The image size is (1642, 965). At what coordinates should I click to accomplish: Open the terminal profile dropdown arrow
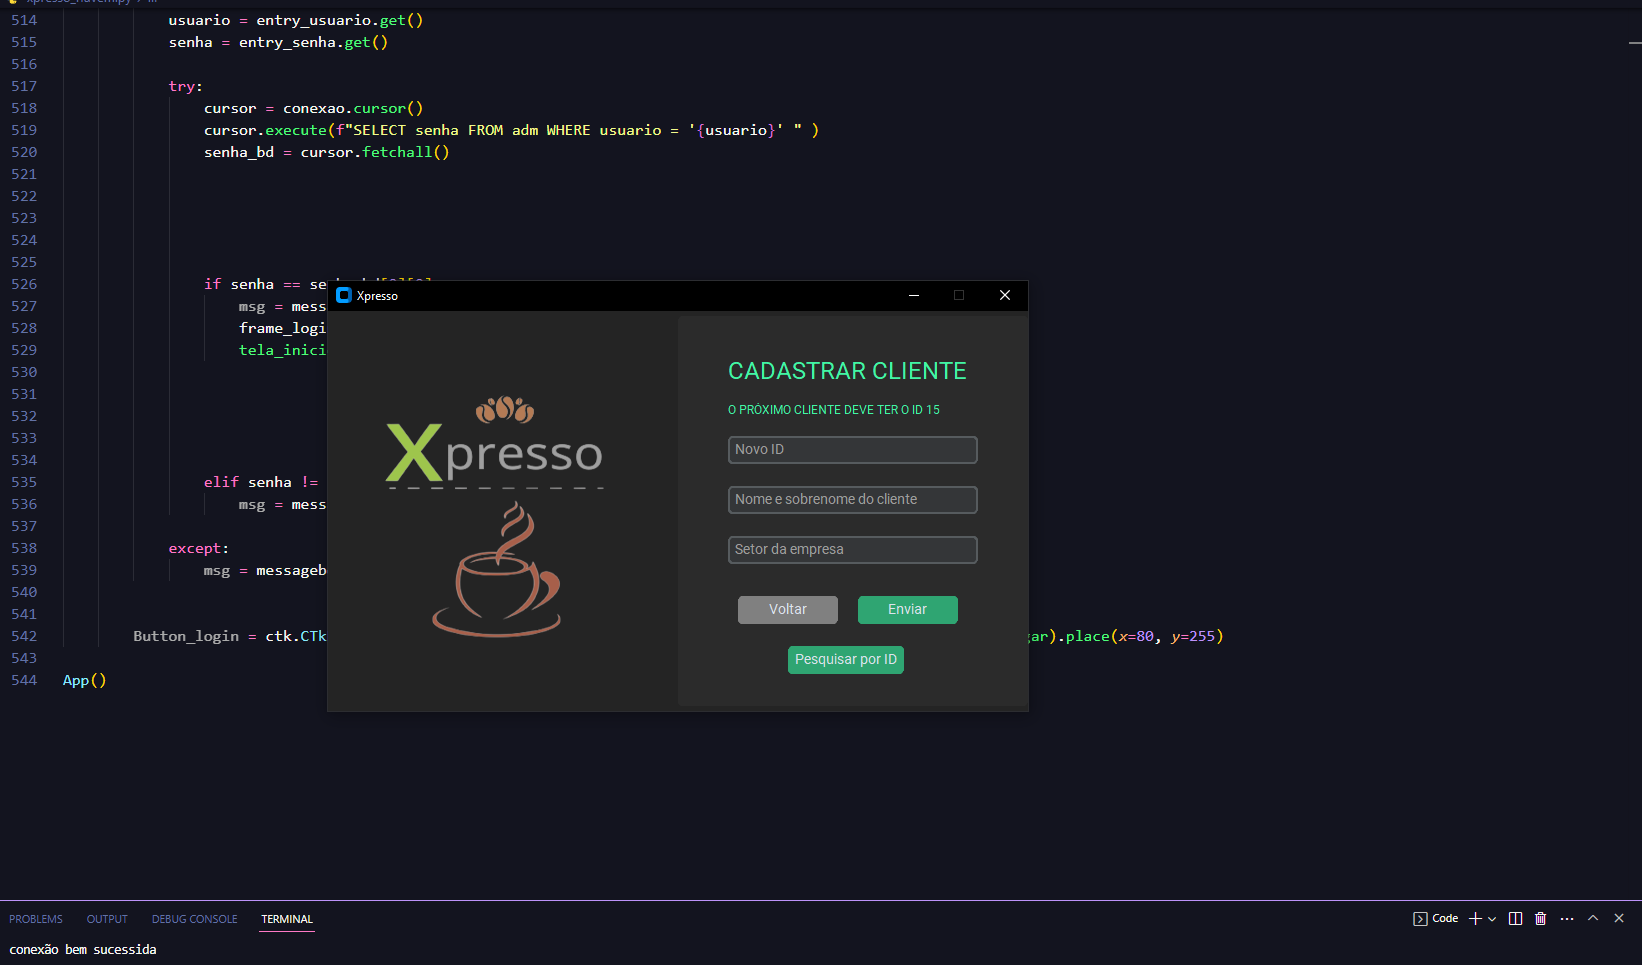[x=1491, y=918]
